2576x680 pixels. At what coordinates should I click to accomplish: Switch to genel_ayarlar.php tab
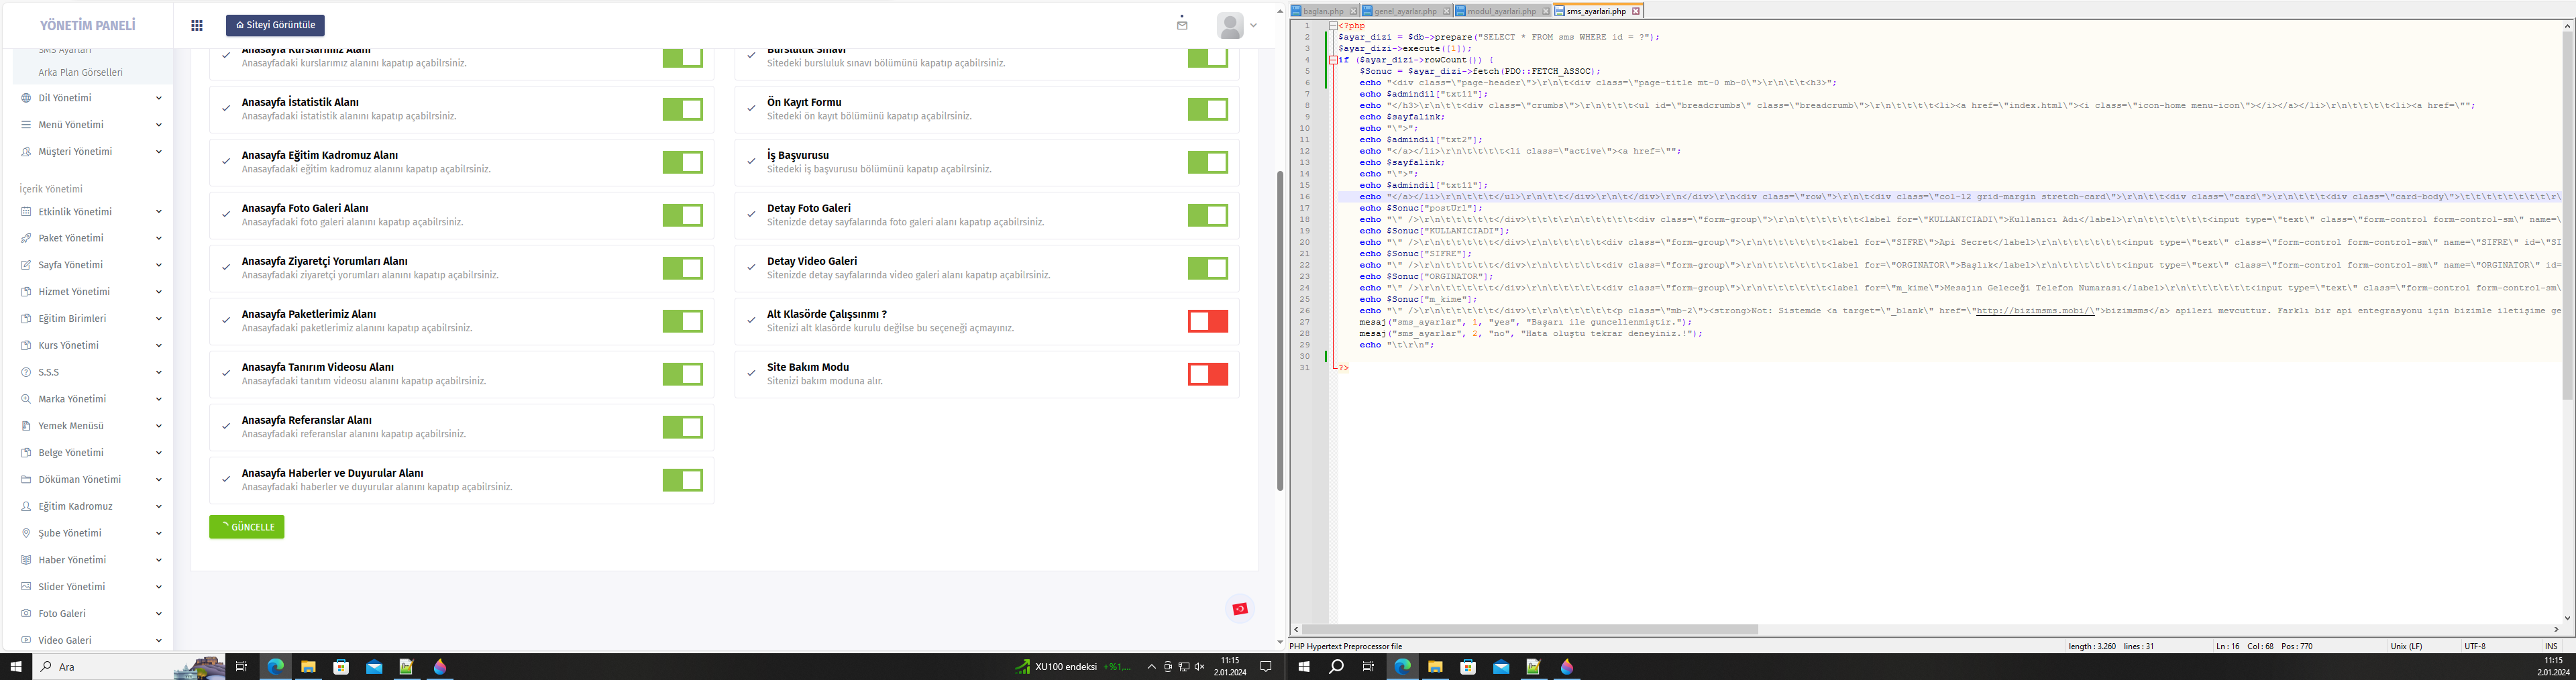pyautogui.click(x=1406, y=11)
